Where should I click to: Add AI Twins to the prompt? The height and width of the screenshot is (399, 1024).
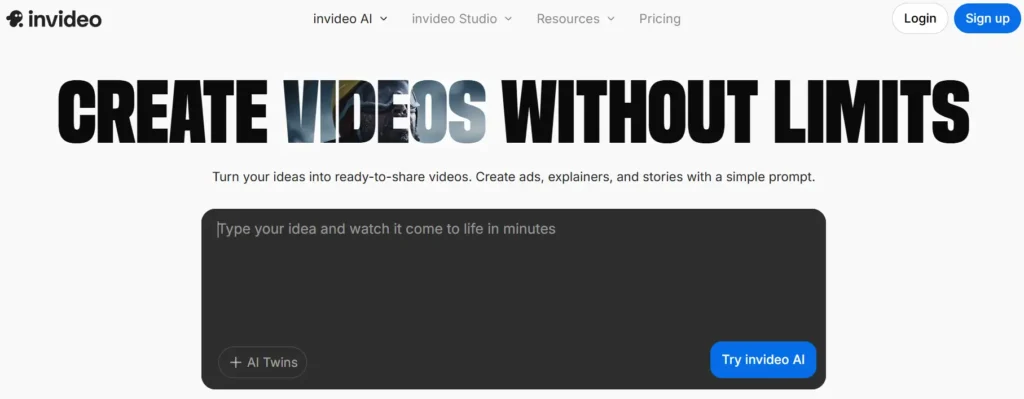pos(263,362)
